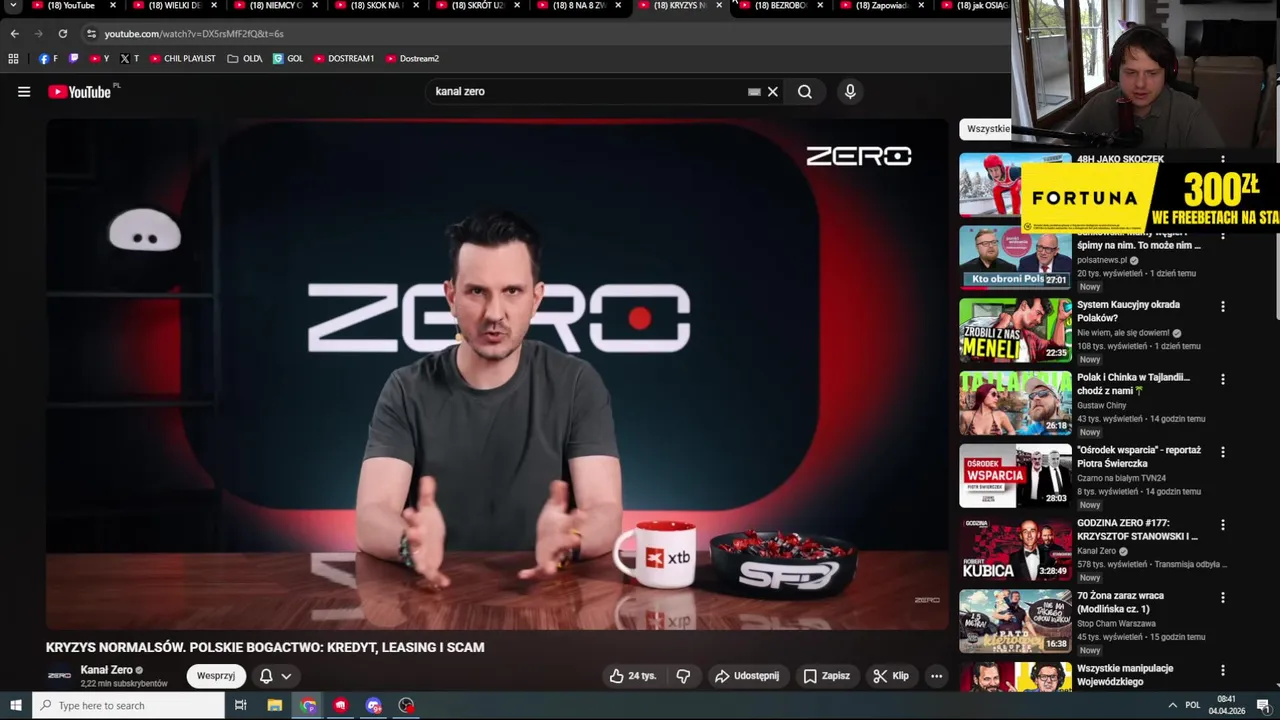The image size is (1280, 720).
Task: Open Ośrodek wsparcia reportaż video title
Action: click(1139, 457)
